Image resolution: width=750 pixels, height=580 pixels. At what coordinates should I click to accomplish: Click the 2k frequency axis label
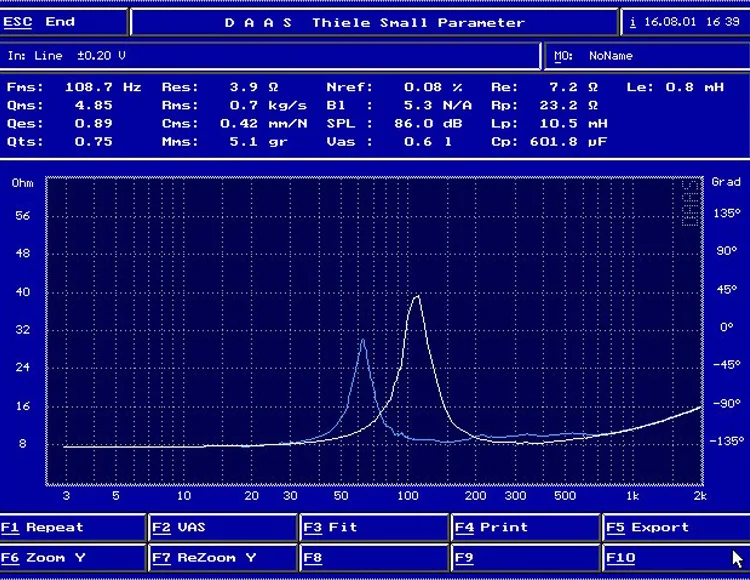click(700, 496)
